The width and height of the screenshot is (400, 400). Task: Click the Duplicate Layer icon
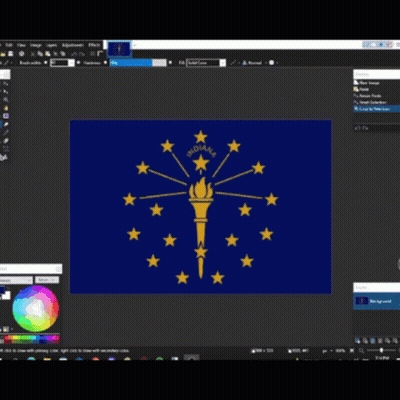tap(373, 341)
